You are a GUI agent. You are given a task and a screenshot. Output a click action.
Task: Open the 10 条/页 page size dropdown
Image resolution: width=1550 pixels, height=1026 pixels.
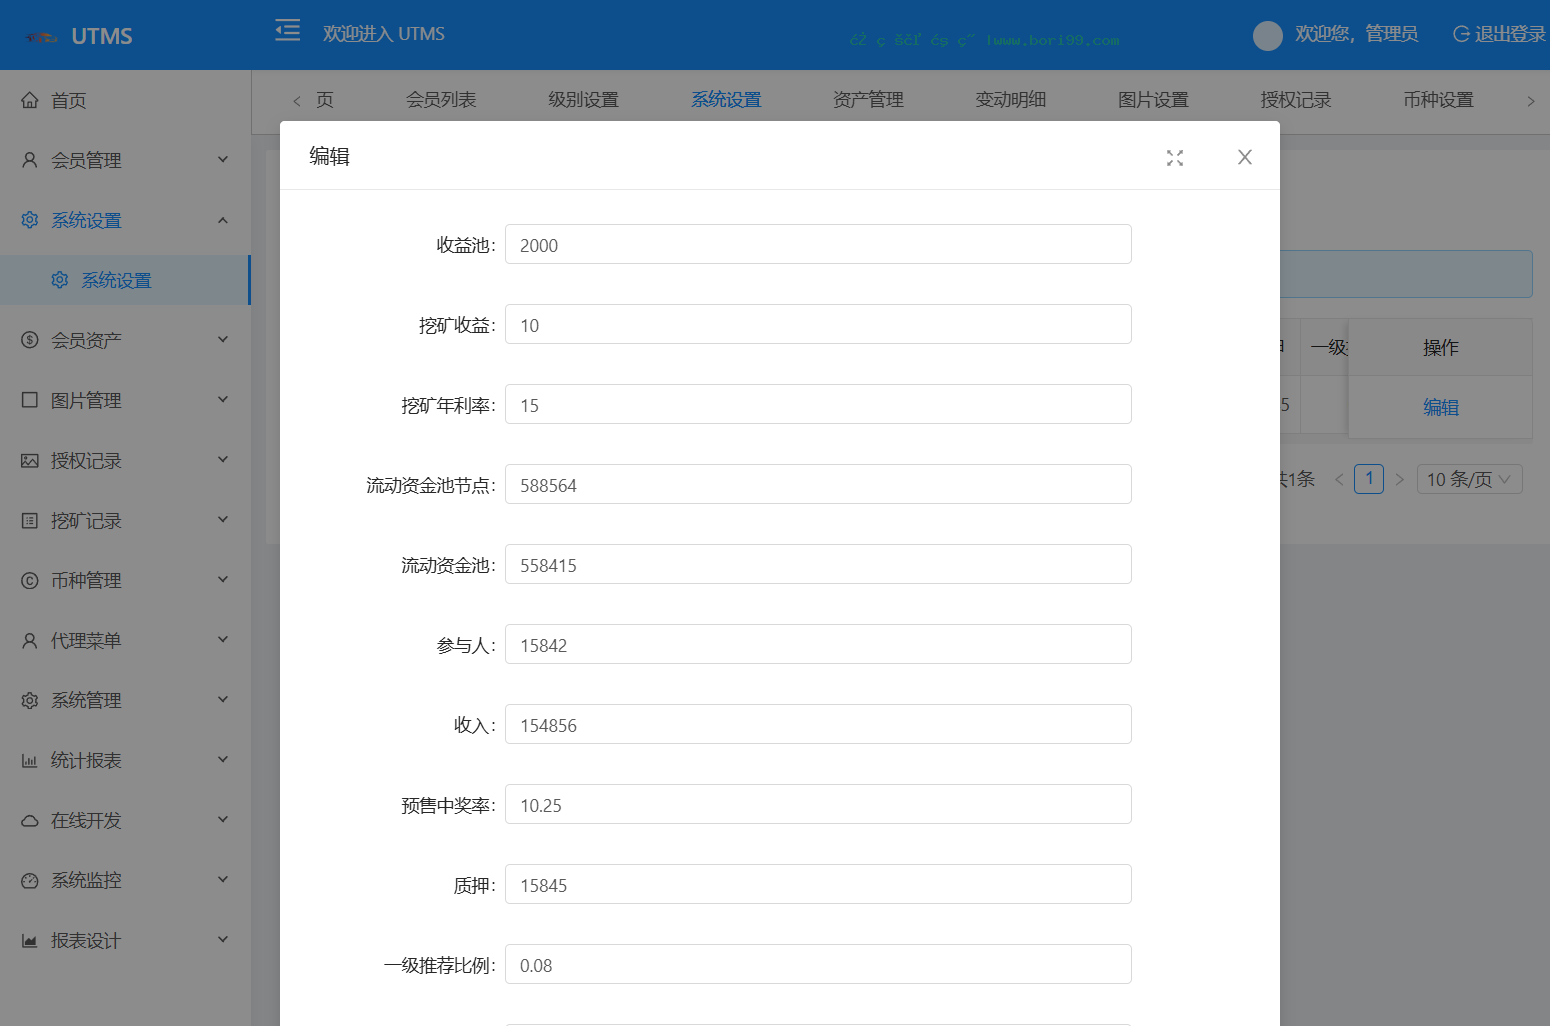coord(1470,479)
